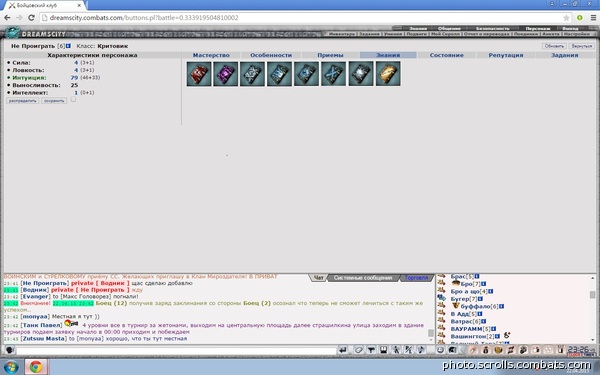This screenshot has height=375, width=600.
Task: Click the smiley icon left of chat input
Action: (x=10, y=350)
